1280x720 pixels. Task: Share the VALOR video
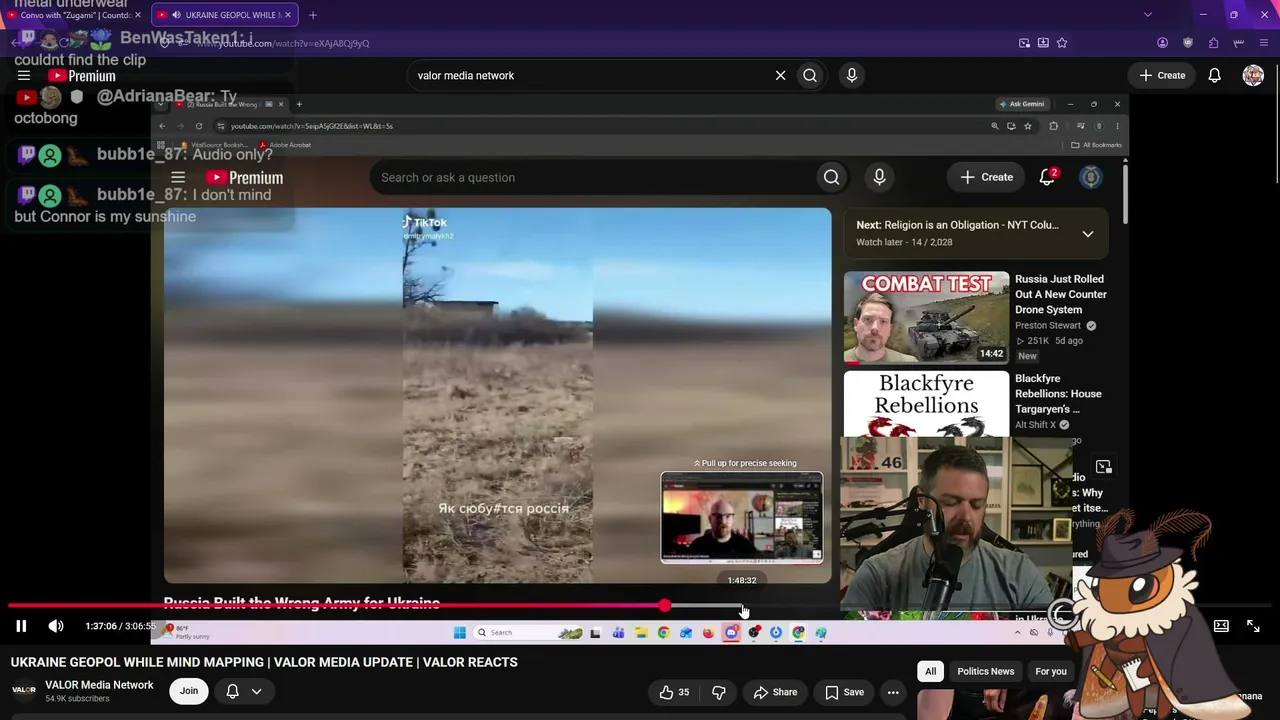[x=775, y=692]
